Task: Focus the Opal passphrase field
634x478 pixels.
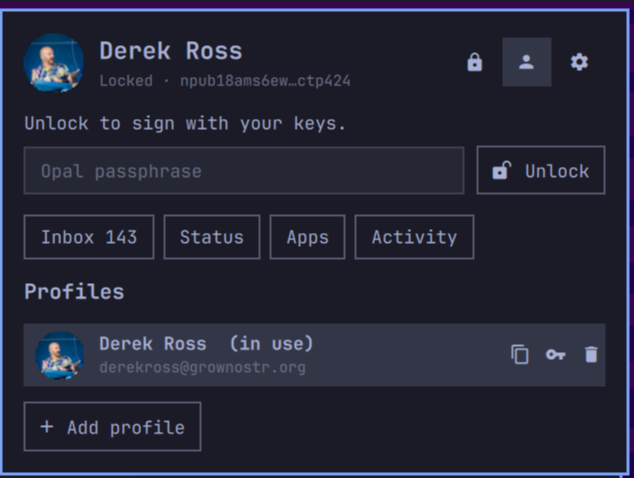Action: tap(244, 171)
